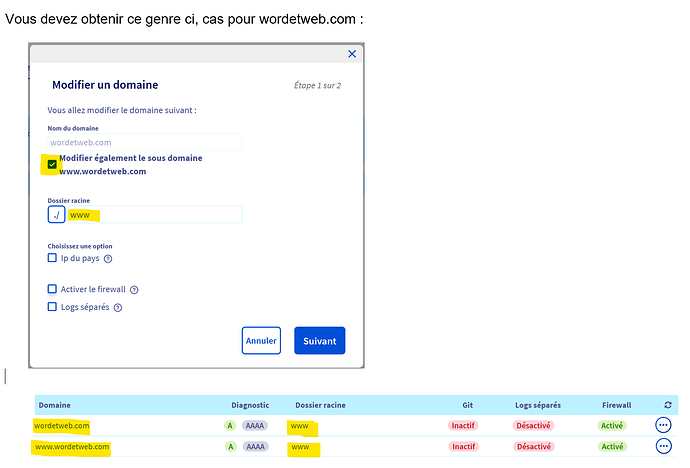The width and height of the screenshot is (690, 468).
Task: Uncheck Modifier également le sous domaine checkbox
Action: pos(52,165)
